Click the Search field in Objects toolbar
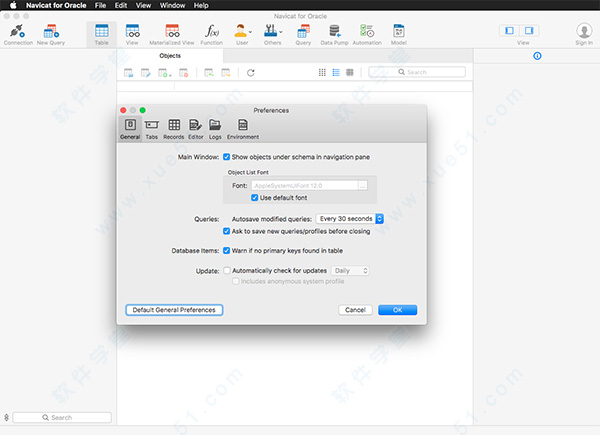 coord(422,73)
